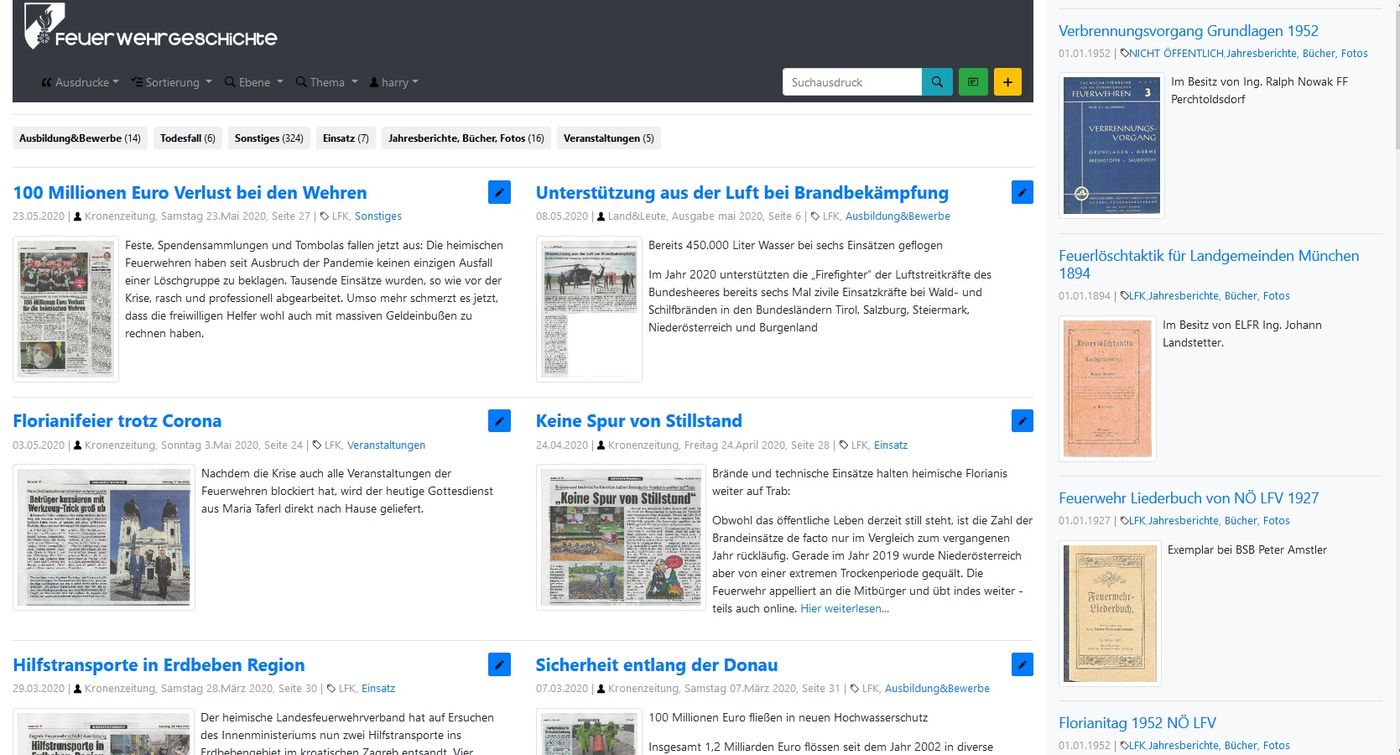Filter by Einsatz (7) tag

point(346,138)
